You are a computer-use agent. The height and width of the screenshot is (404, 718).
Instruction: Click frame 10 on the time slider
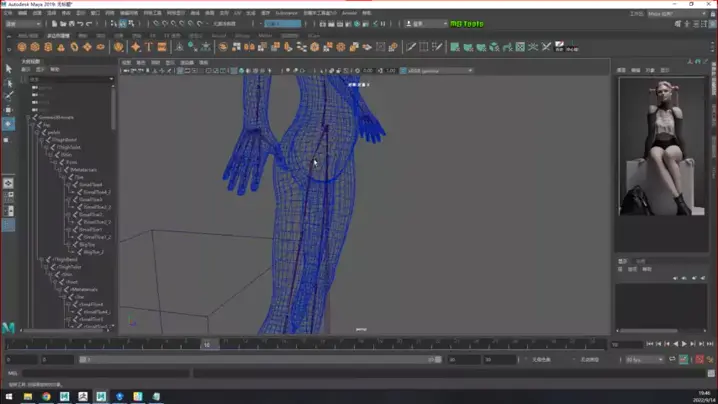click(x=207, y=344)
